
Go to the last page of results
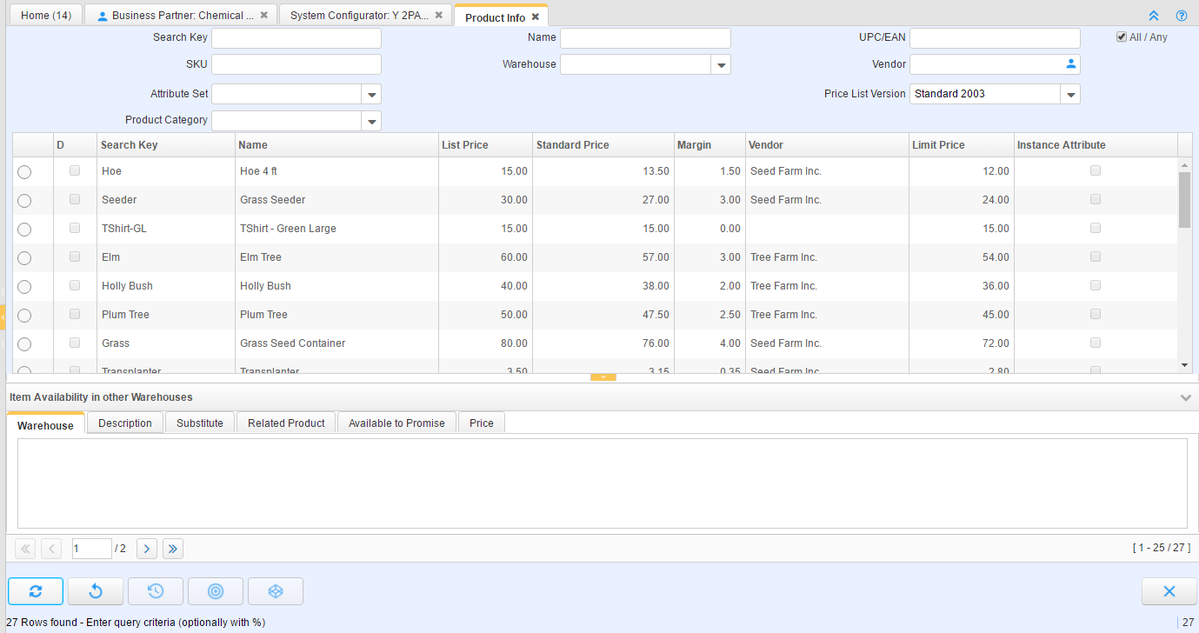[172, 548]
